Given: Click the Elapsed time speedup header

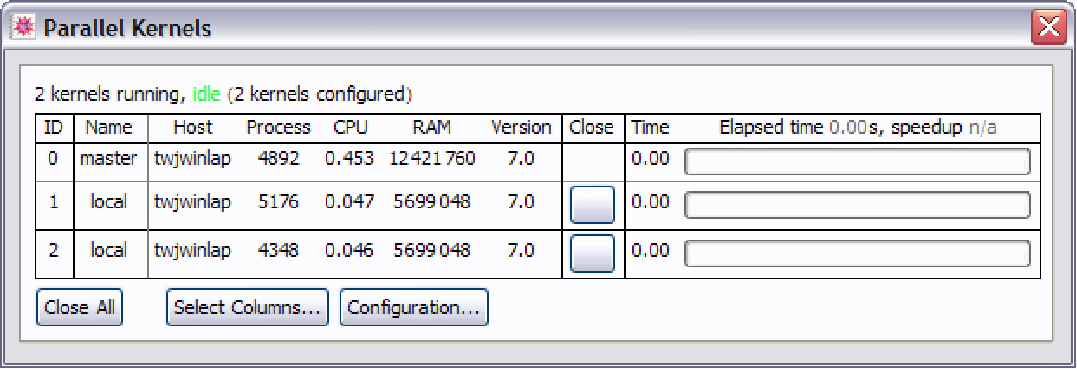Looking at the screenshot, I should [858, 127].
